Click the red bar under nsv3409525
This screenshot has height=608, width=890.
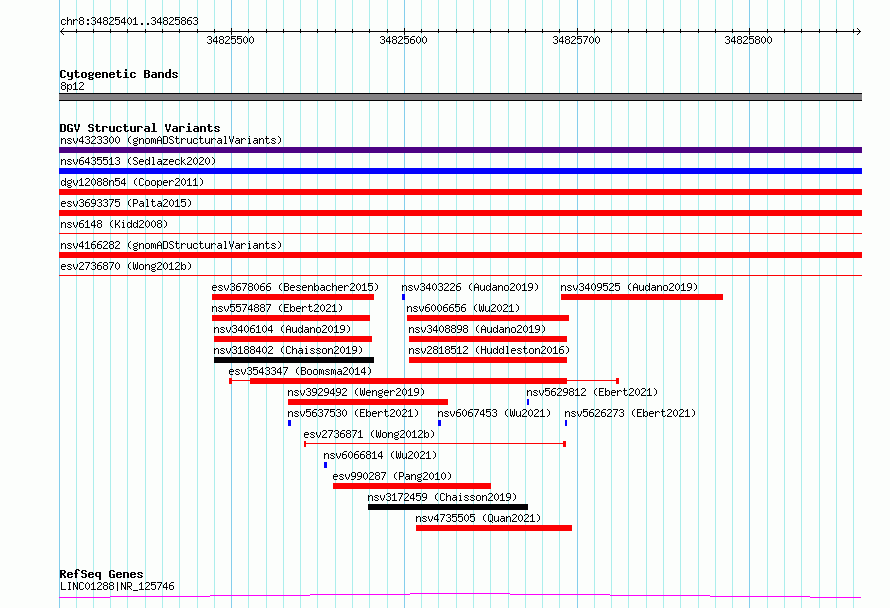[x=642, y=297]
